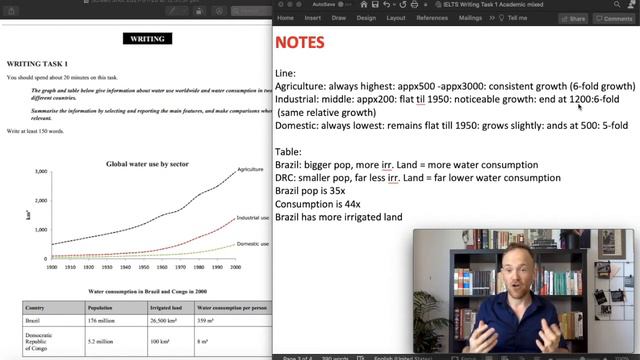
Task: Open the Comments button
Action: pos(614,19)
